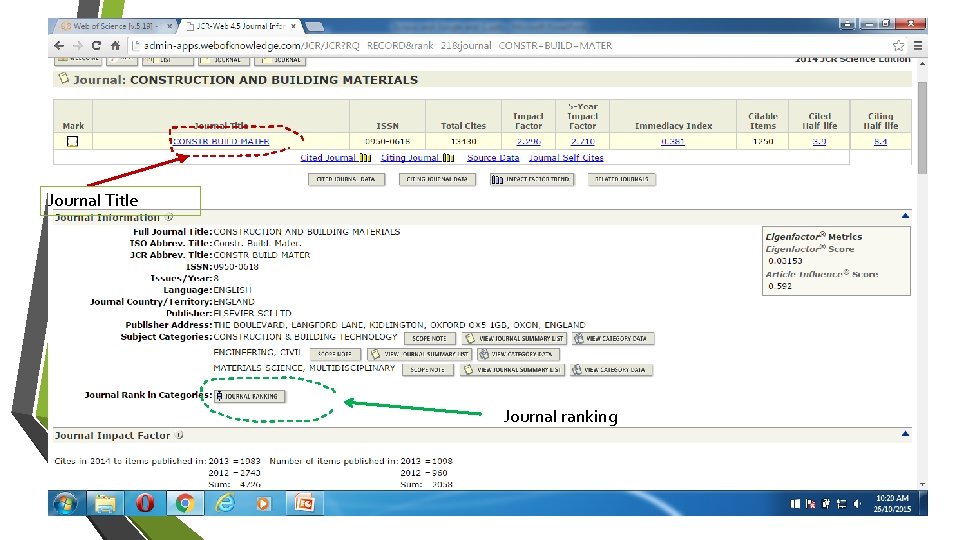
Task: Click the Impact Factor value link
Action: (x=528, y=141)
